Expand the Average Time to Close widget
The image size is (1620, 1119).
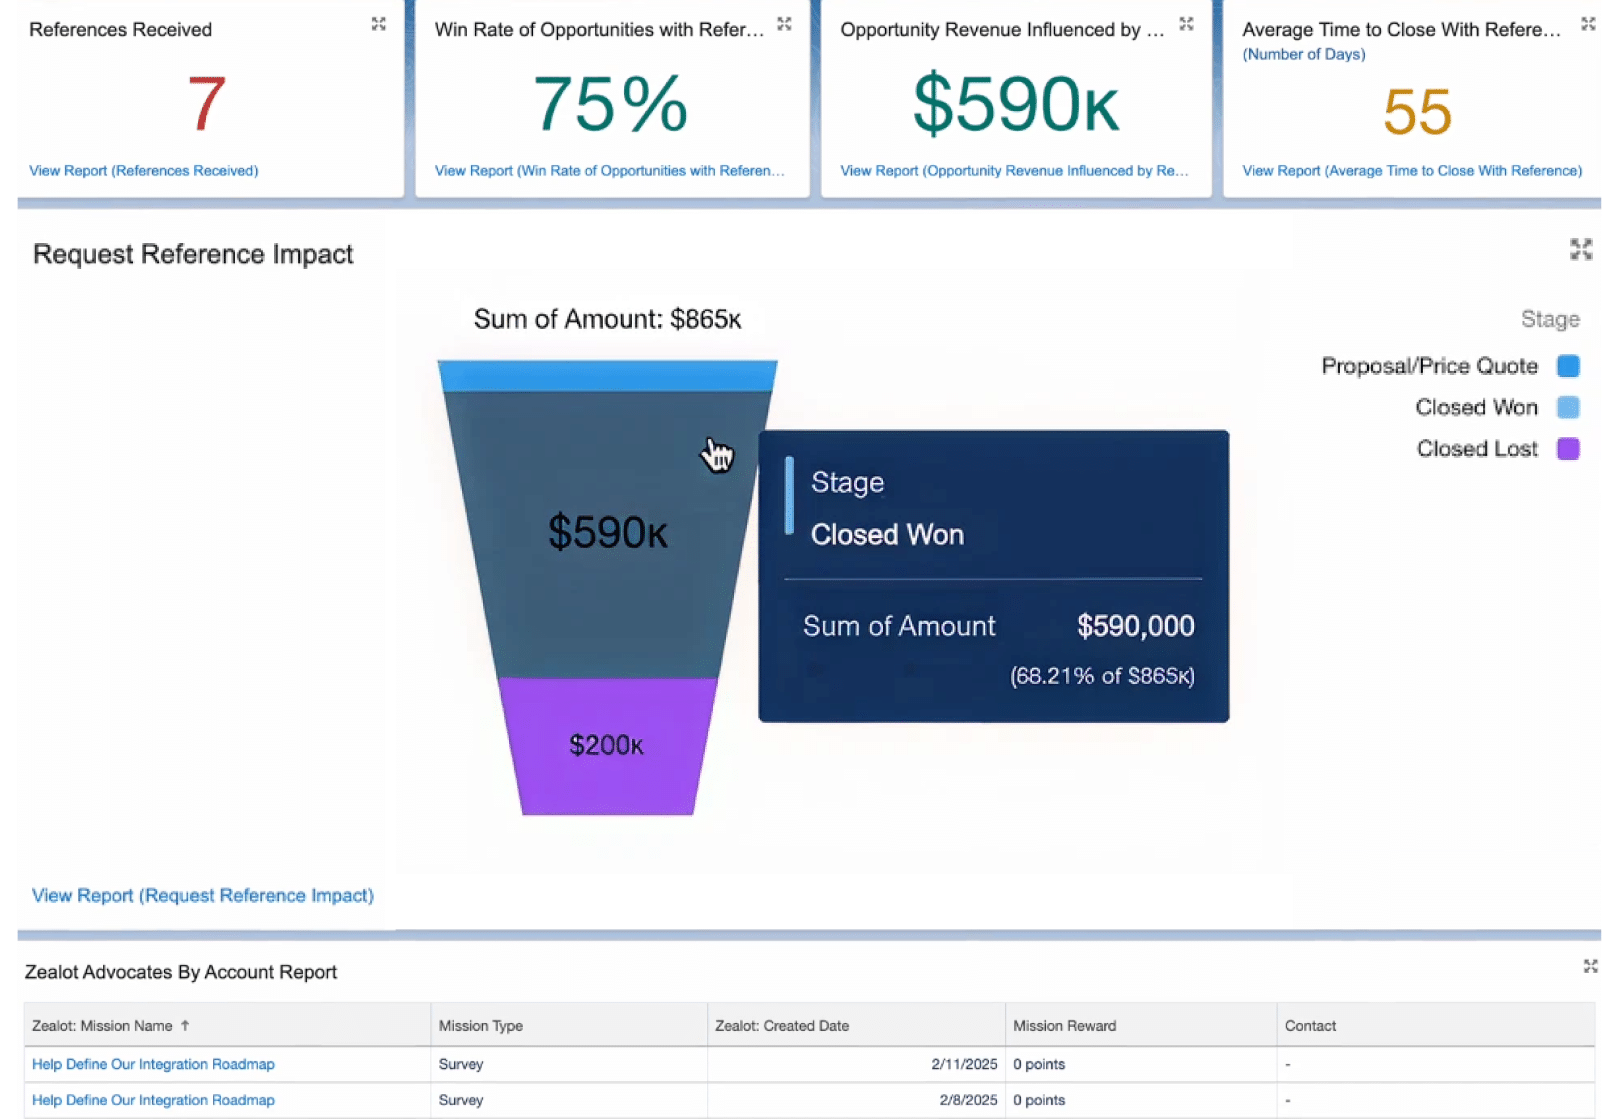(1587, 24)
